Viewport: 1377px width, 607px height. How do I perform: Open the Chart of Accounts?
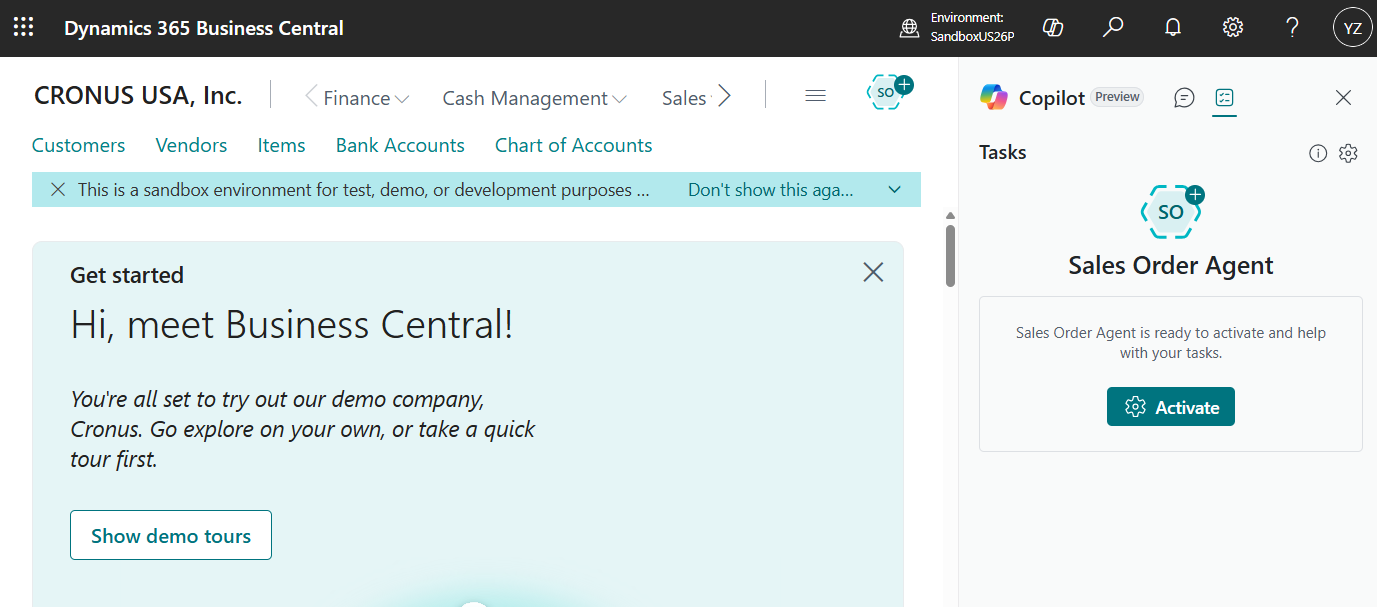point(572,145)
